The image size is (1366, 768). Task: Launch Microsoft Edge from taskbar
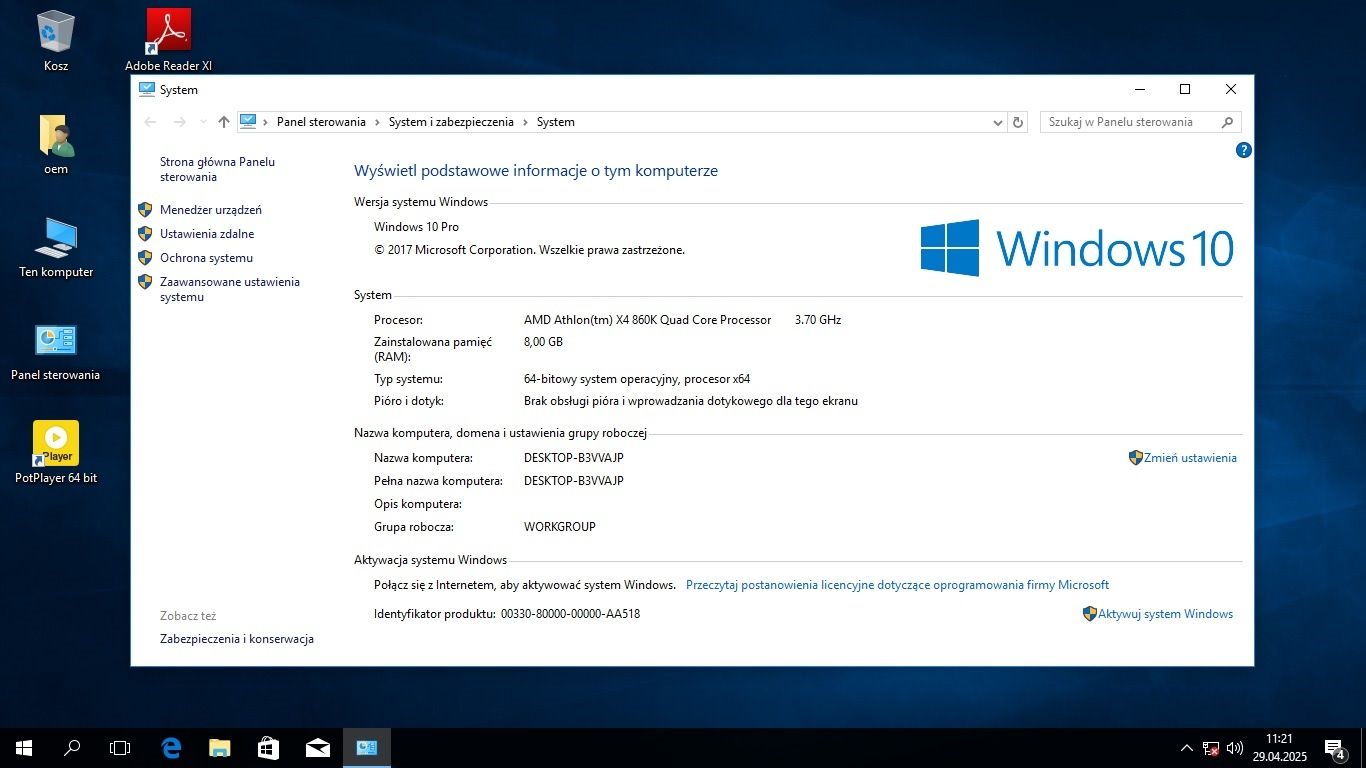tap(172, 747)
